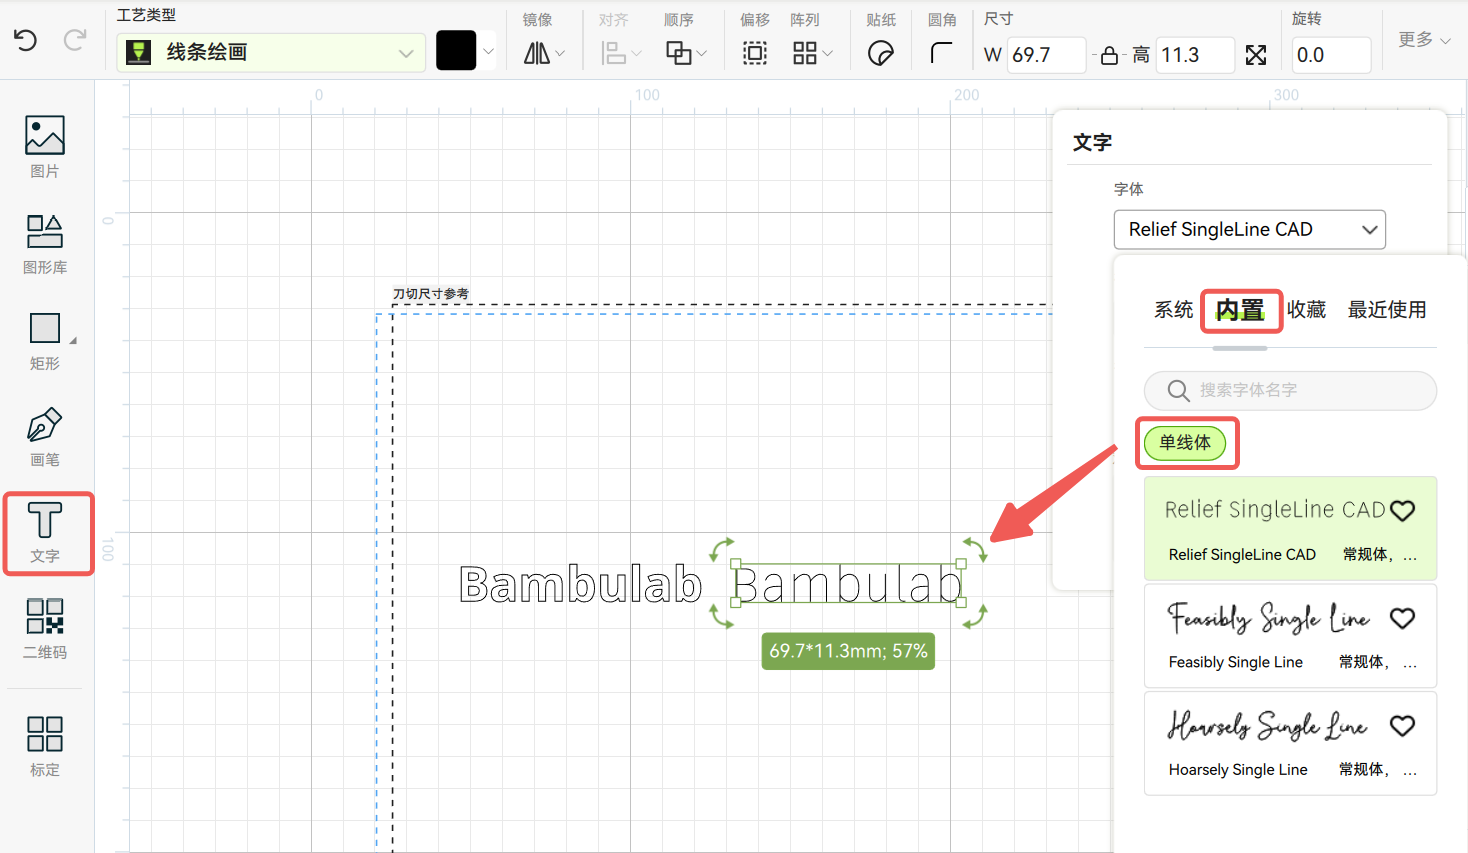Click the 顺序 order icon
Image resolution: width=1468 pixels, height=853 pixels.
click(679, 53)
